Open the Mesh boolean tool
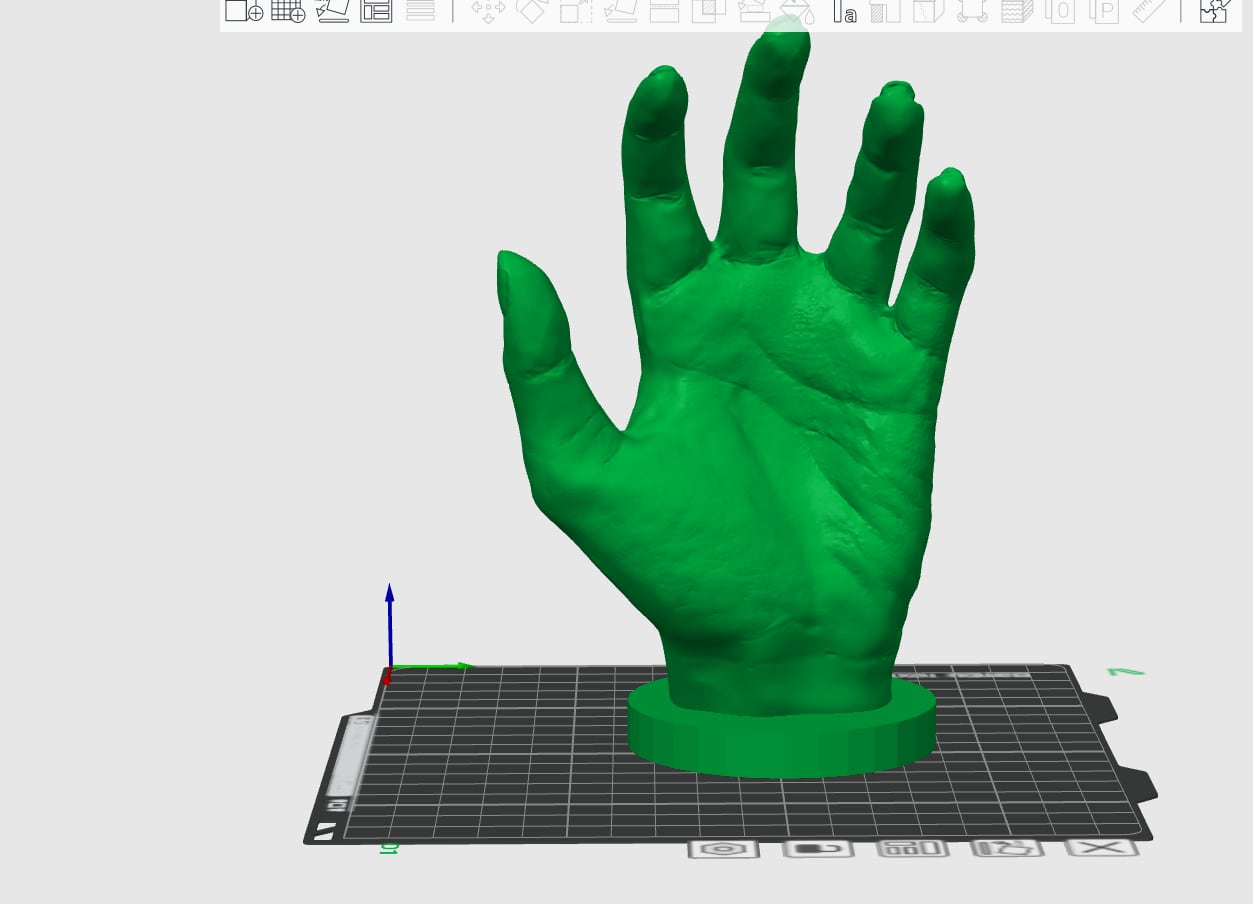This screenshot has width=1253, height=904. 709,11
